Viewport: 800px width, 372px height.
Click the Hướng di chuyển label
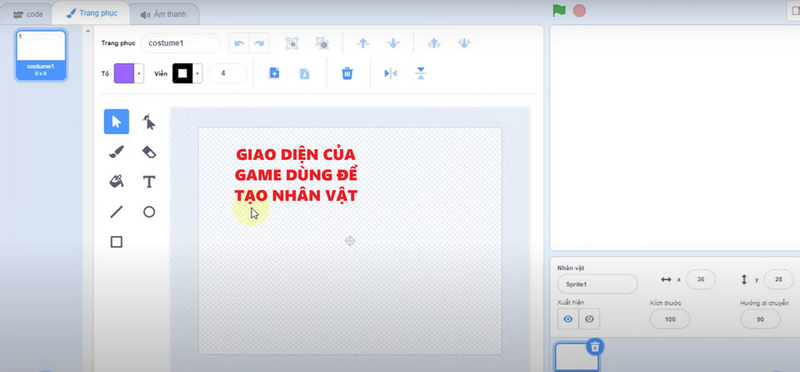(x=764, y=303)
